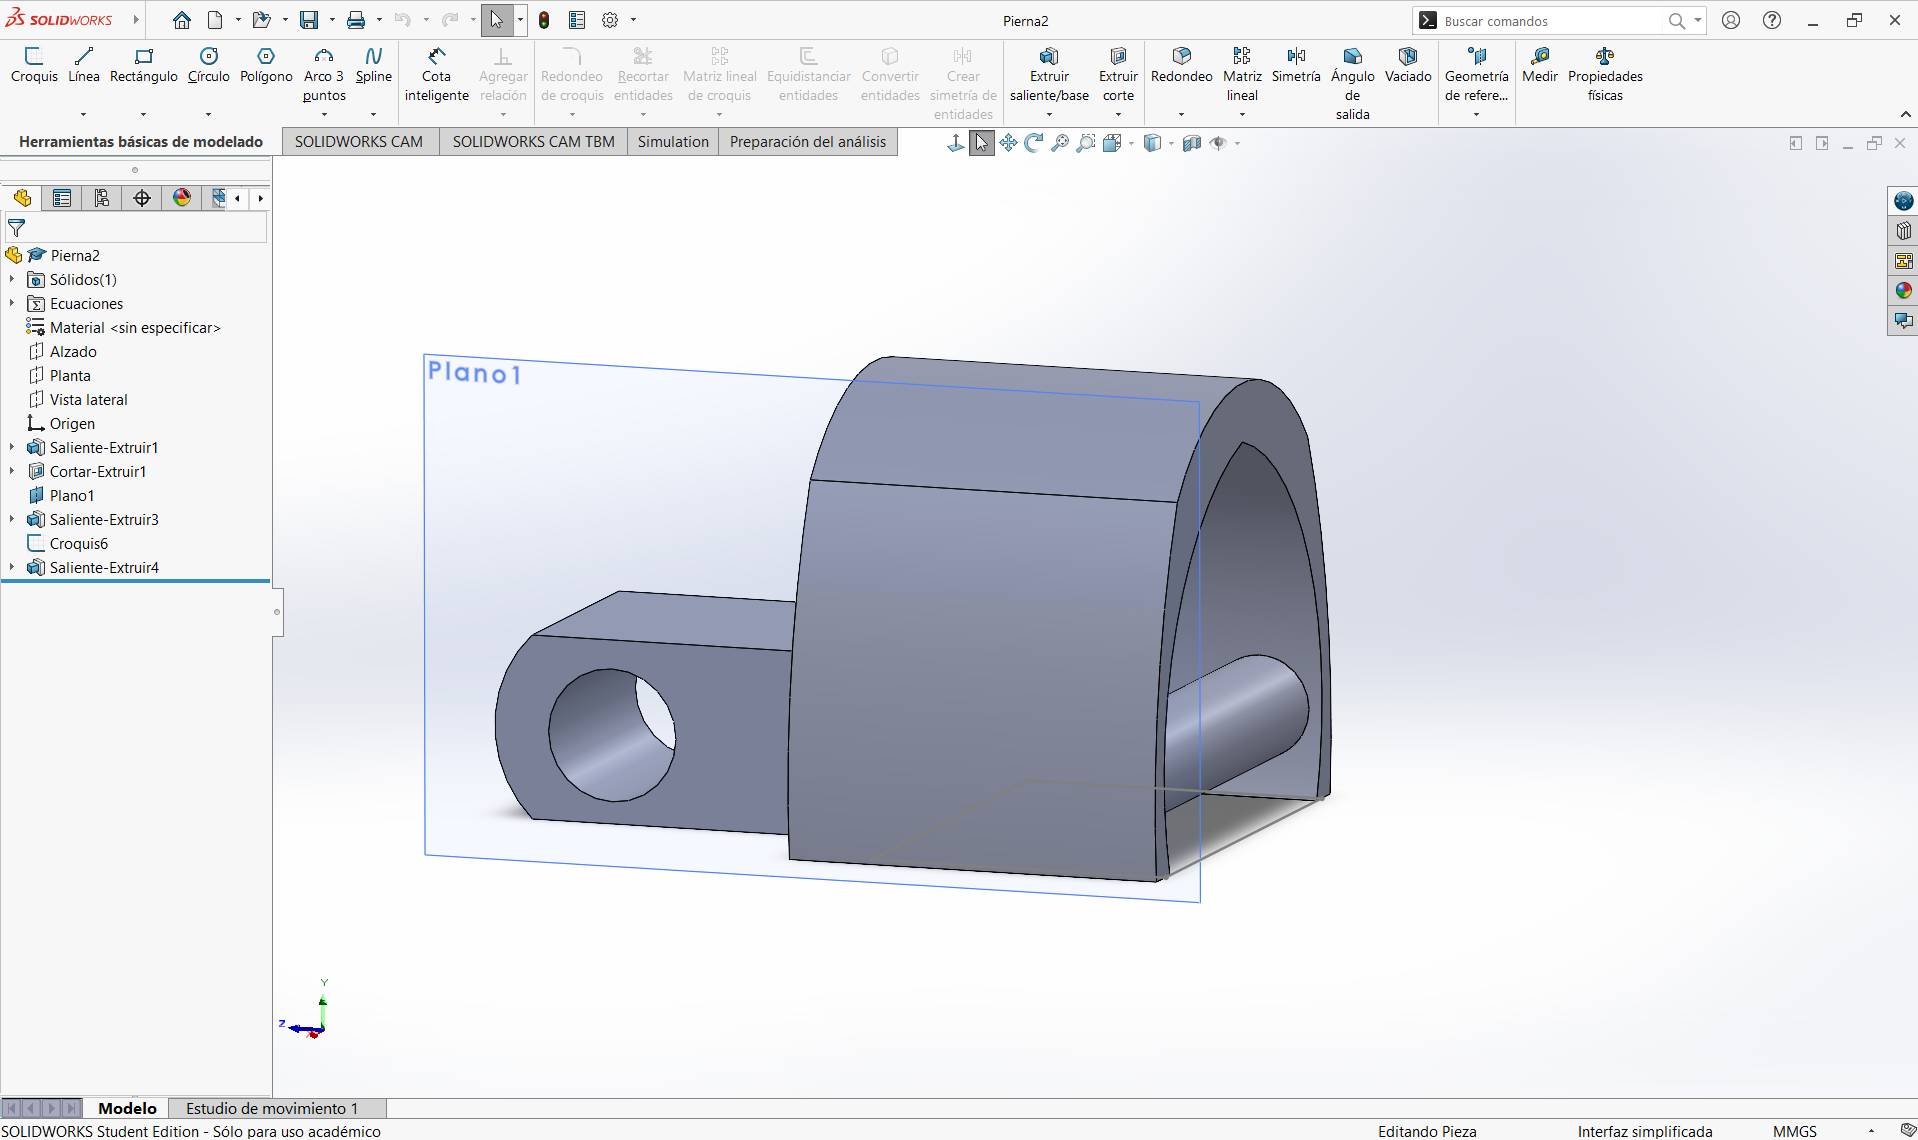Image resolution: width=1918 pixels, height=1140 pixels.
Task: Click in the Buscar comandos search field
Action: click(1551, 21)
